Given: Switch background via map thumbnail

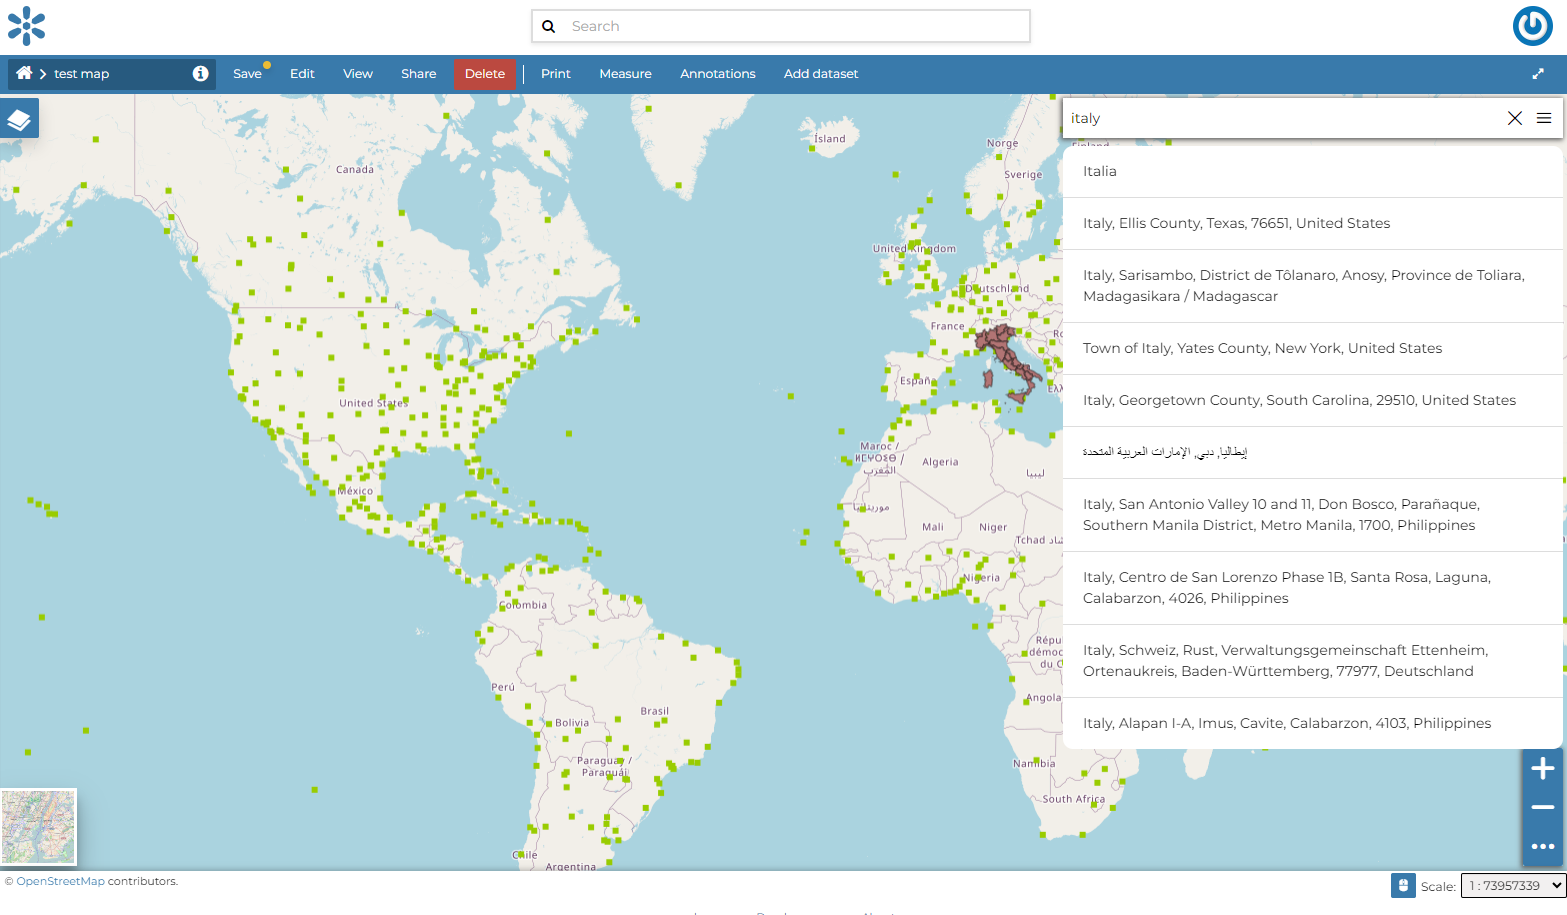Looking at the screenshot, I should click(x=39, y=827).
